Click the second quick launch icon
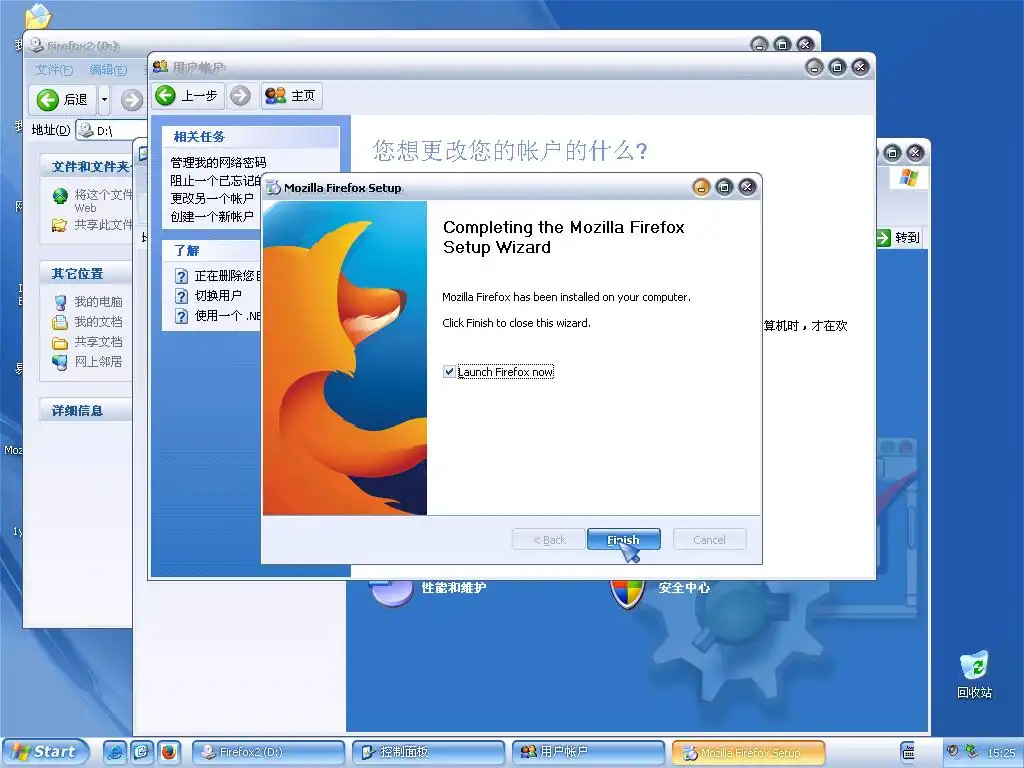Screen dimensions: 1024x768 coord(142,752)
